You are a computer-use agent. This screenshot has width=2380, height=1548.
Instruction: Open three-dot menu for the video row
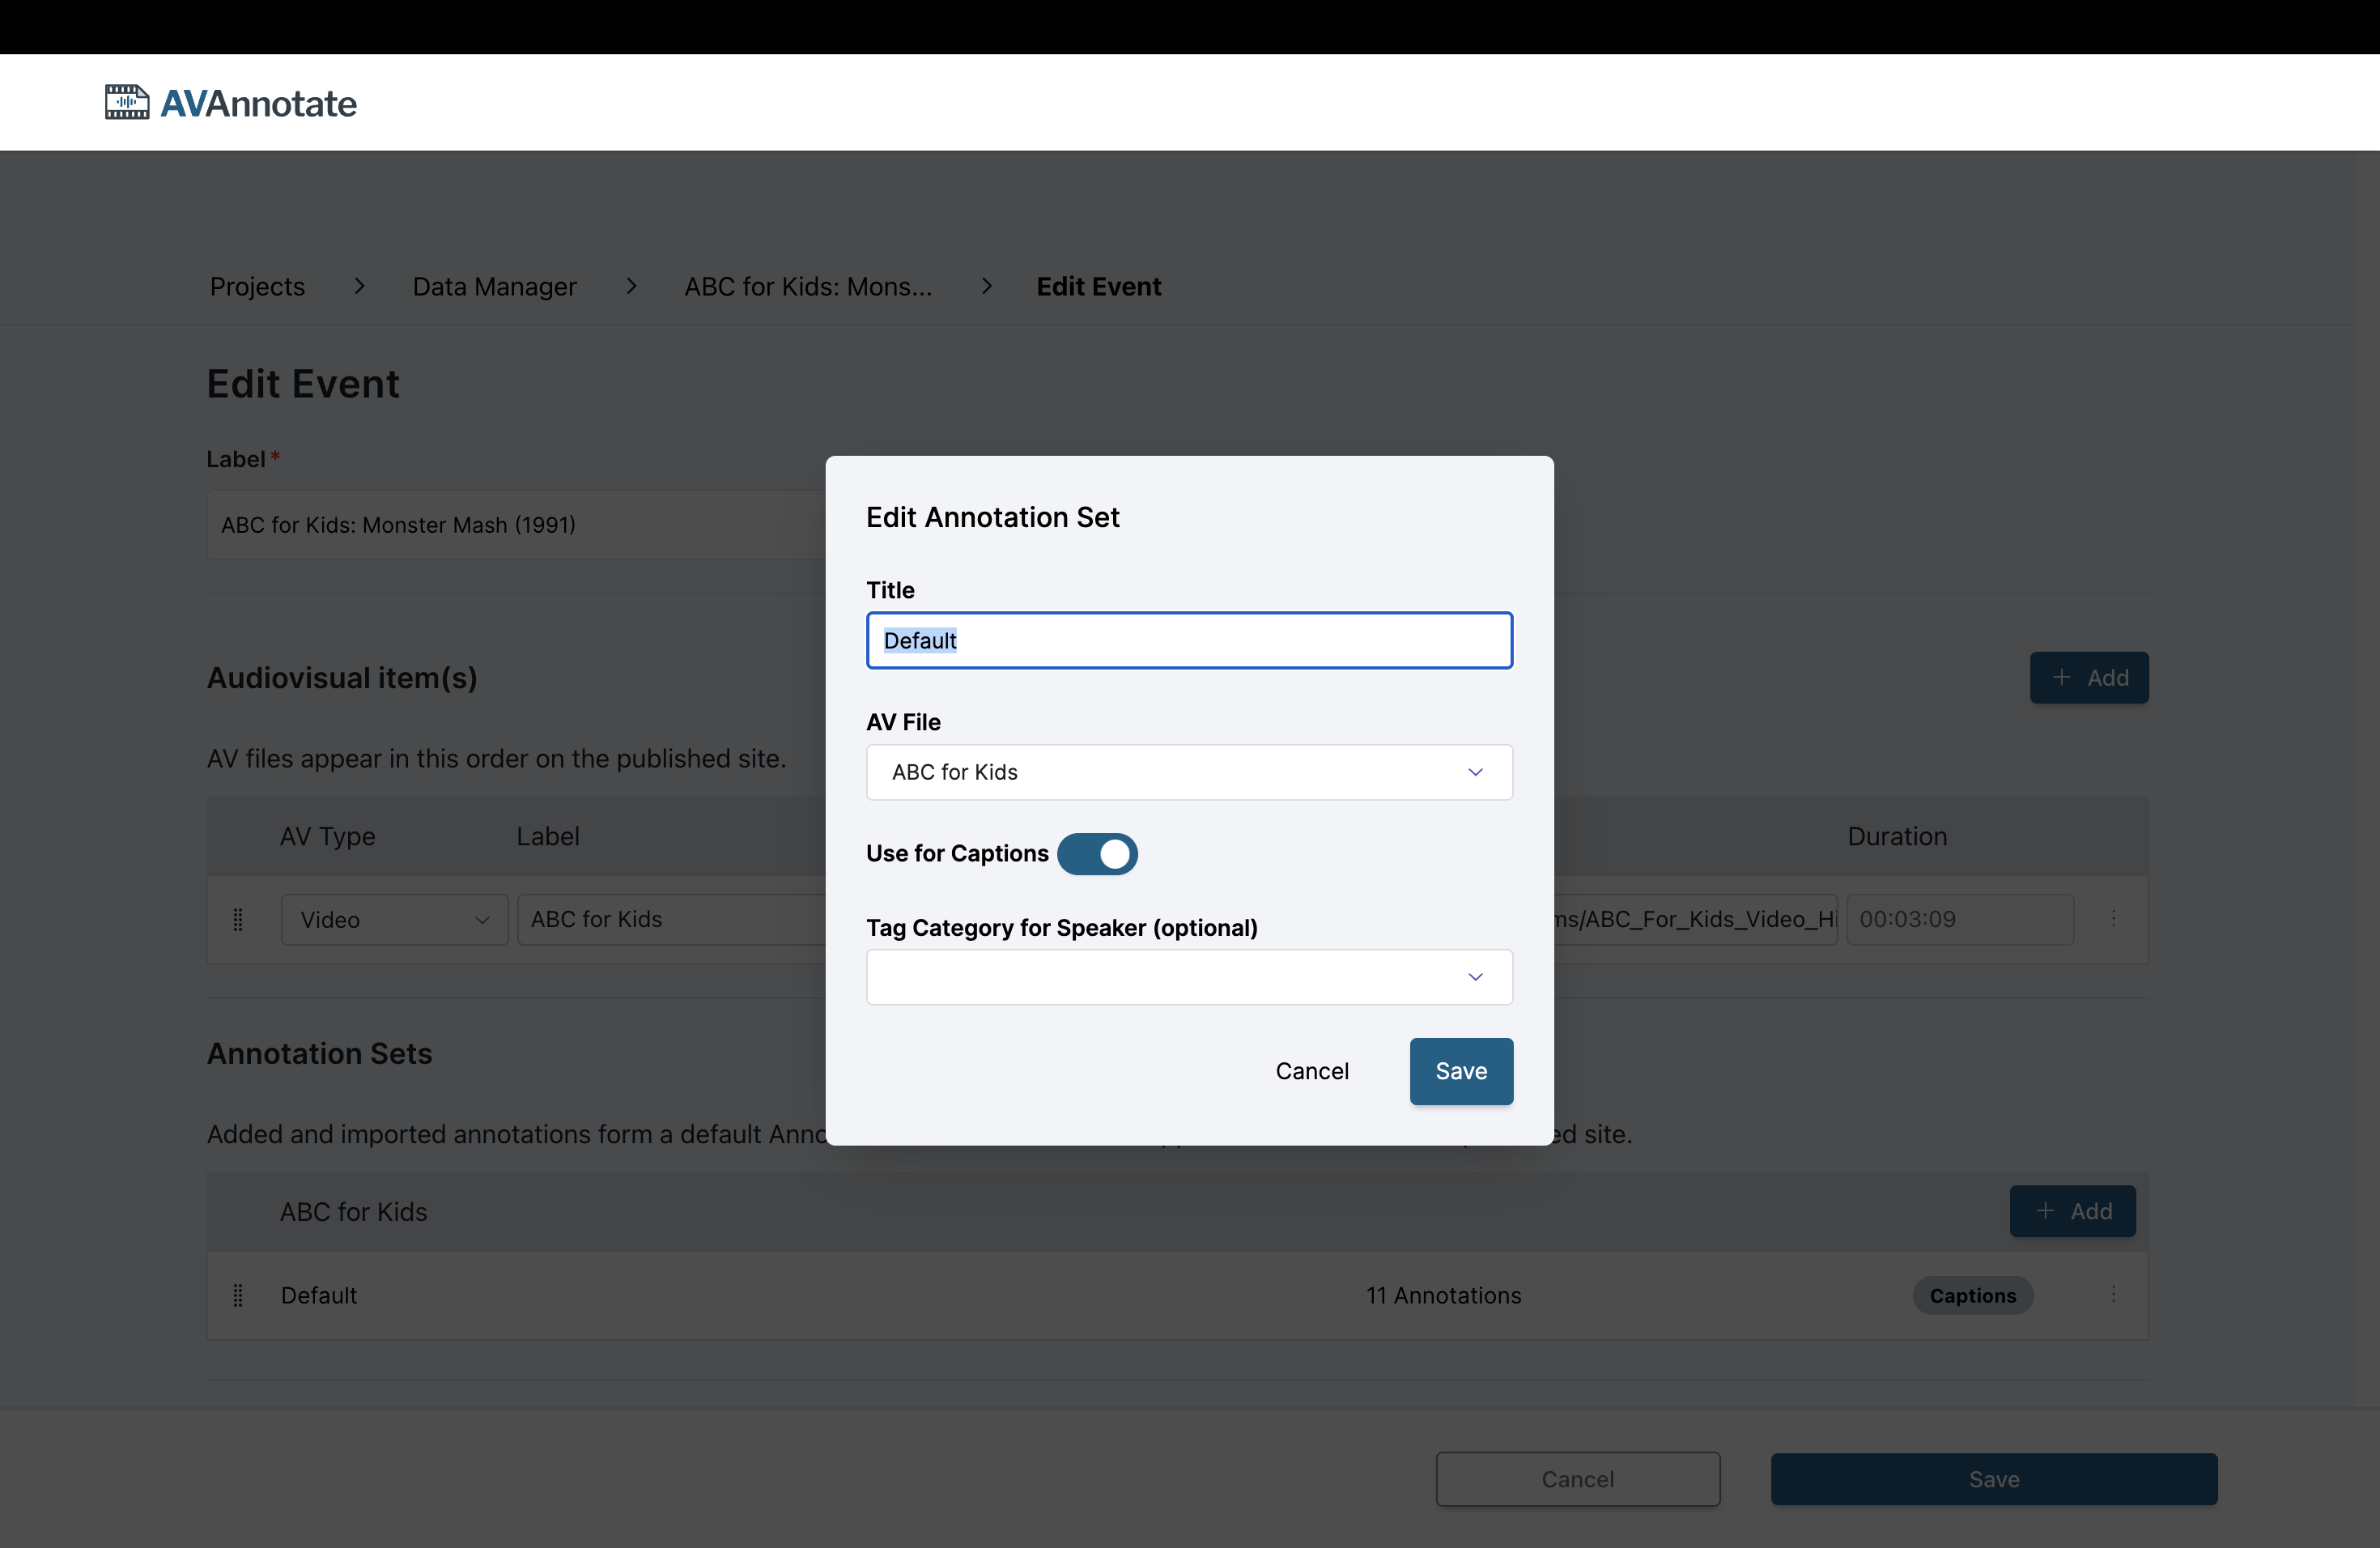click(2112, 918)
